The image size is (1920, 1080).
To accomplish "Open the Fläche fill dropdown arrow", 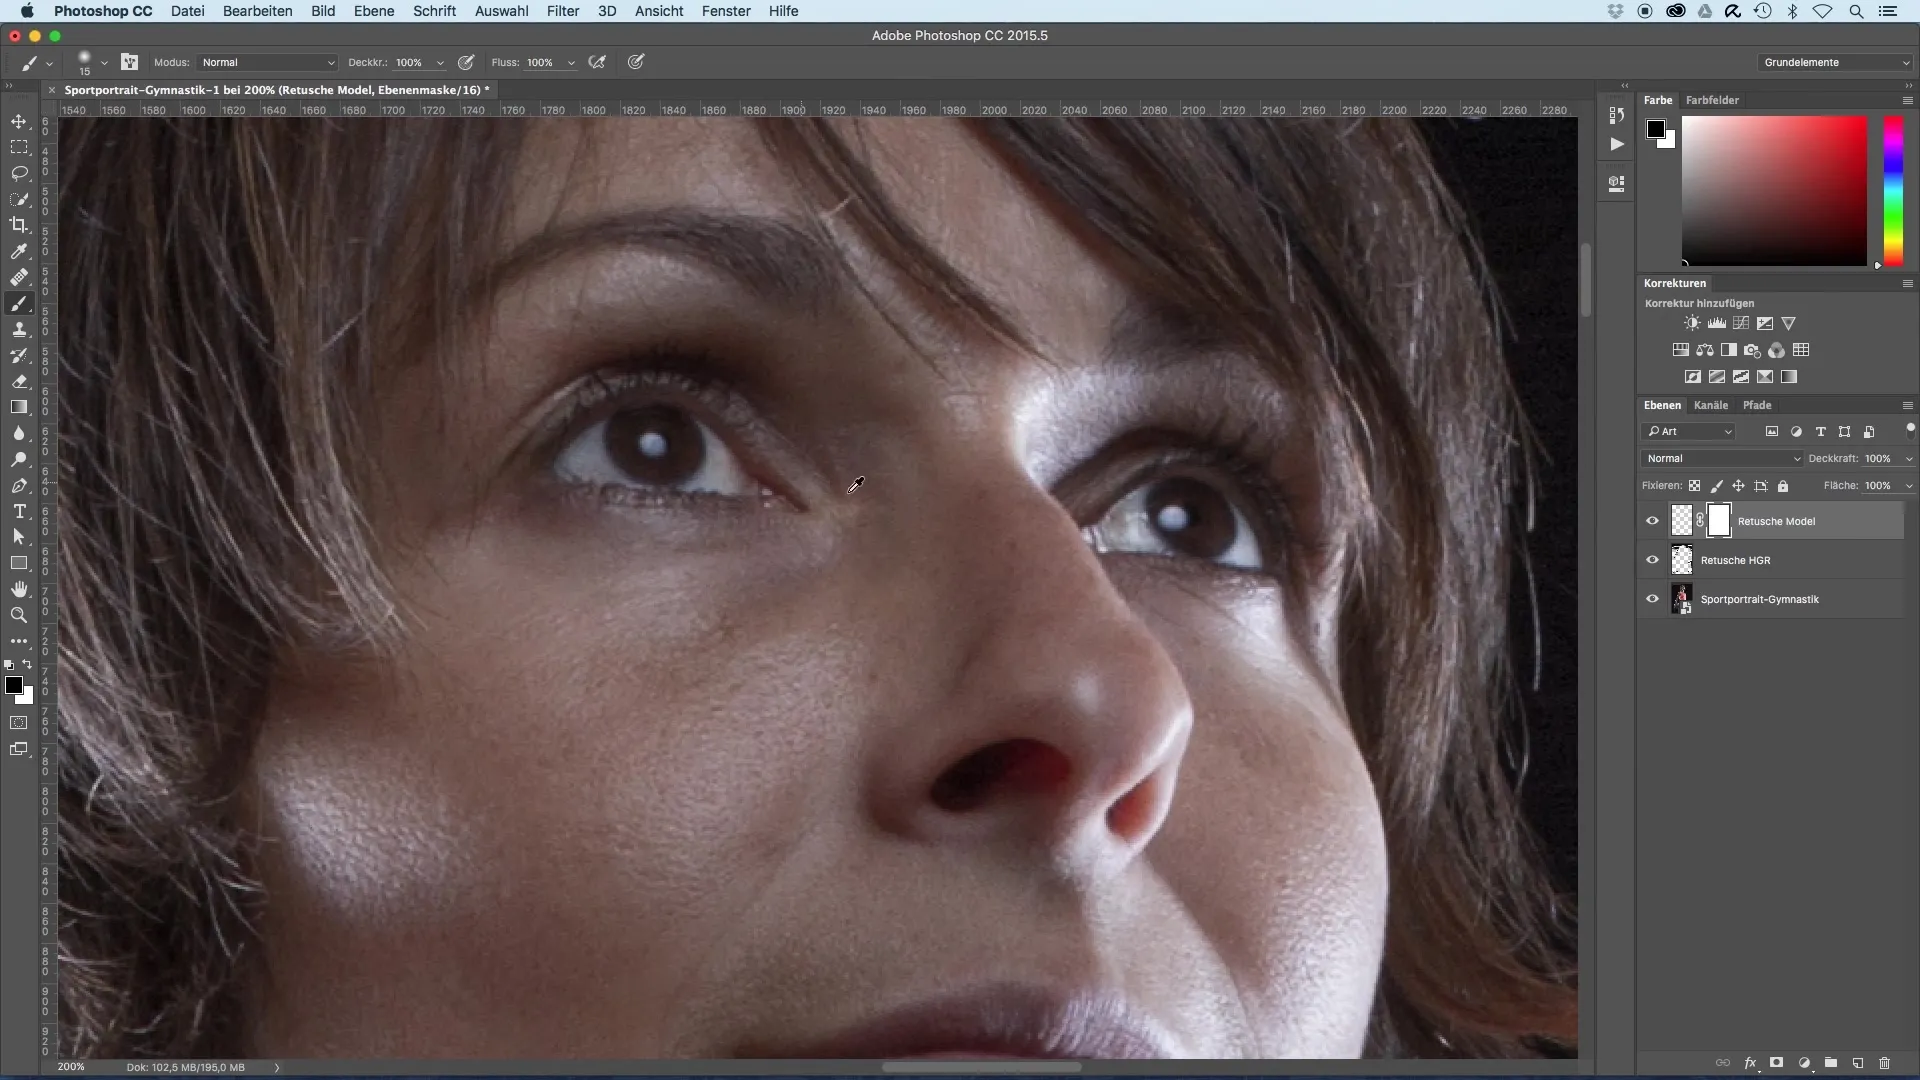I will coord(1908,486).
